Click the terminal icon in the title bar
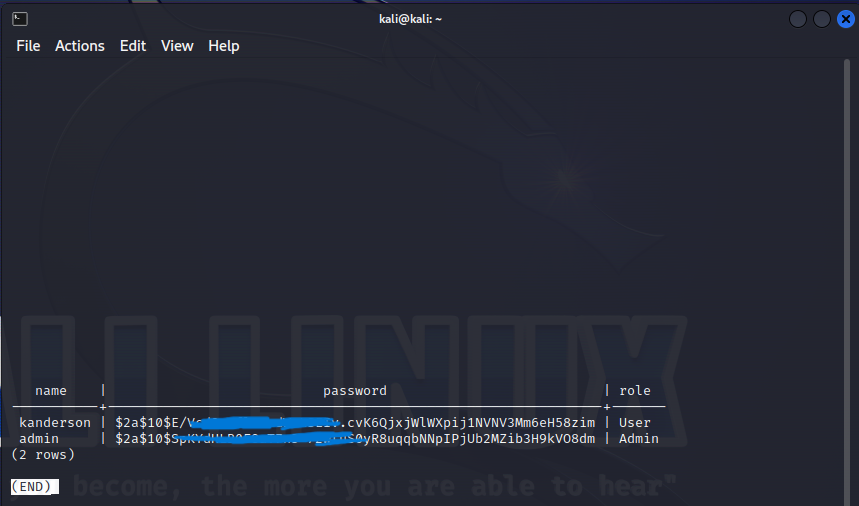This screenshot has height=506, width=859. (20, 19)
